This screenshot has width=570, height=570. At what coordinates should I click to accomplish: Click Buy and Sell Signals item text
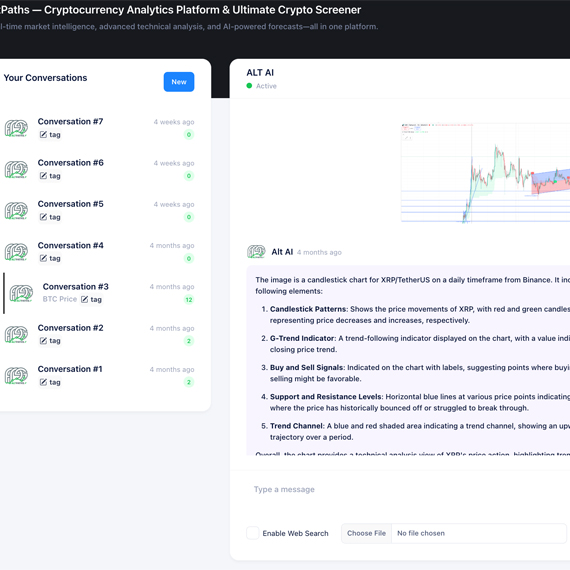pos(420,373)
